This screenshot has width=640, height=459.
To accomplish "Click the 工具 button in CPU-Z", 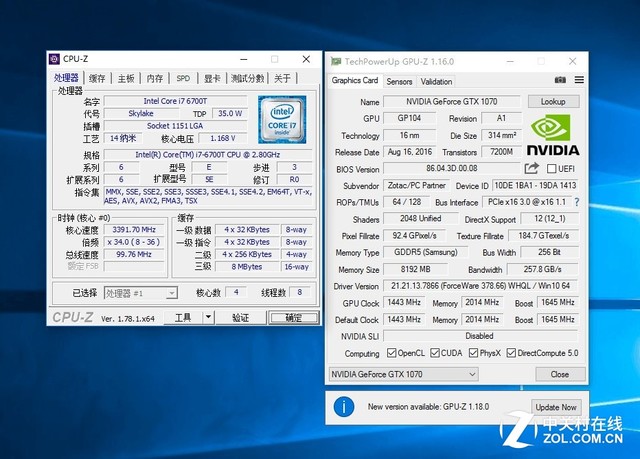I will click(x=183, y=317).
